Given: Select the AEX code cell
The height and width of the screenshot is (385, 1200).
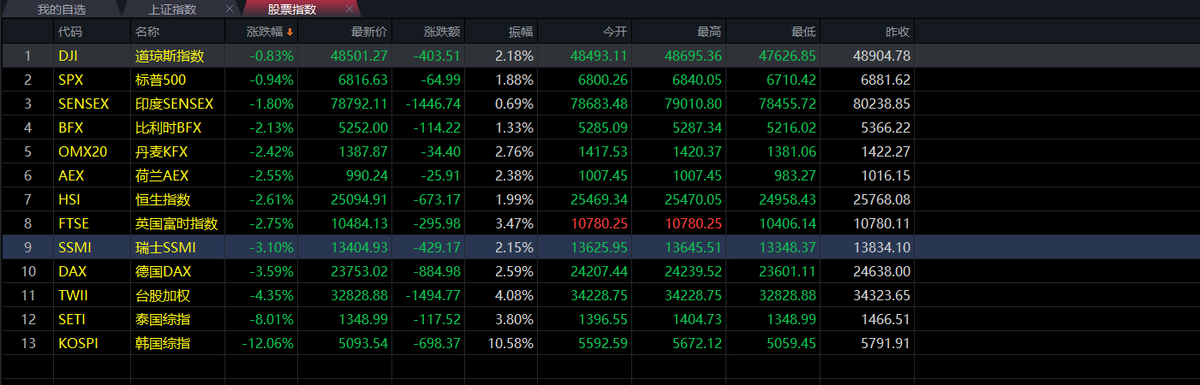Looking at the screenshot, I should click(x=70, y=175).
